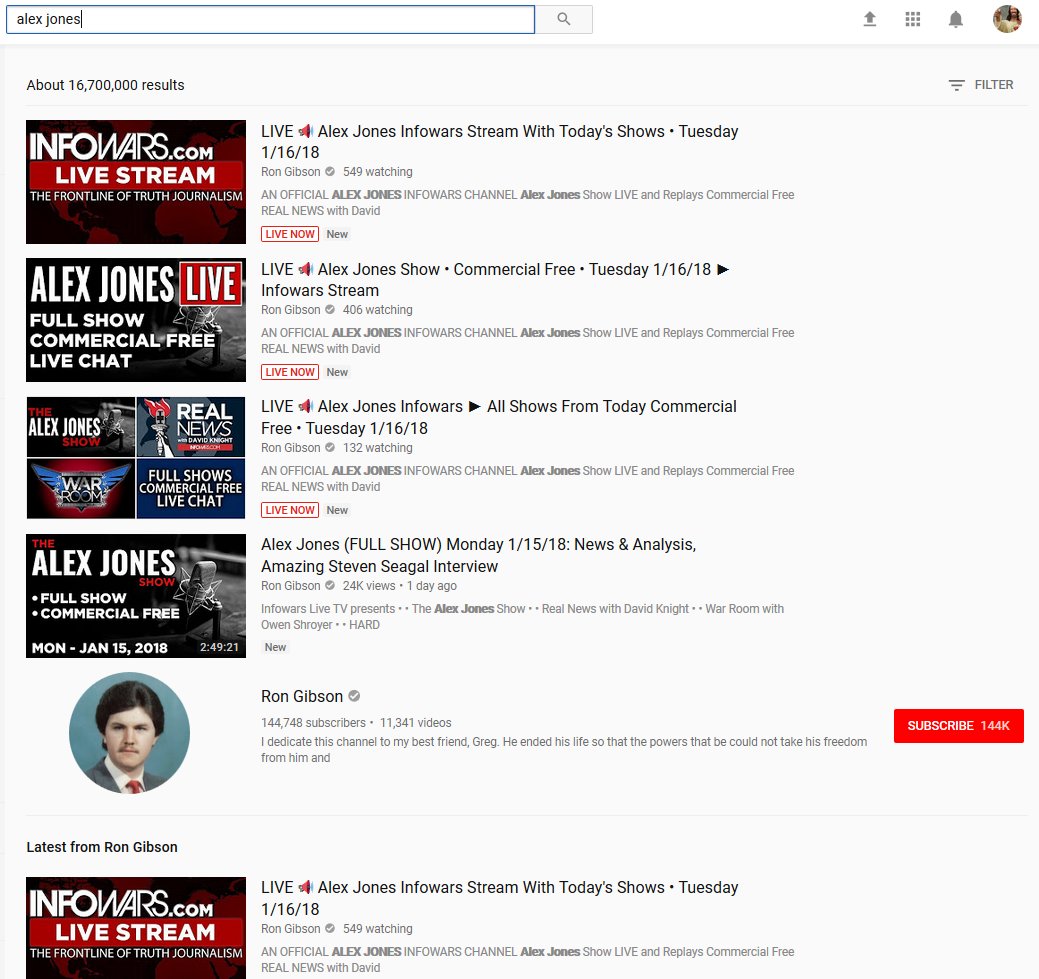Open 'All Shows From Today Commercial Free' title
The height and width of the screenshot is (979, 1039).
pos(499,417)
